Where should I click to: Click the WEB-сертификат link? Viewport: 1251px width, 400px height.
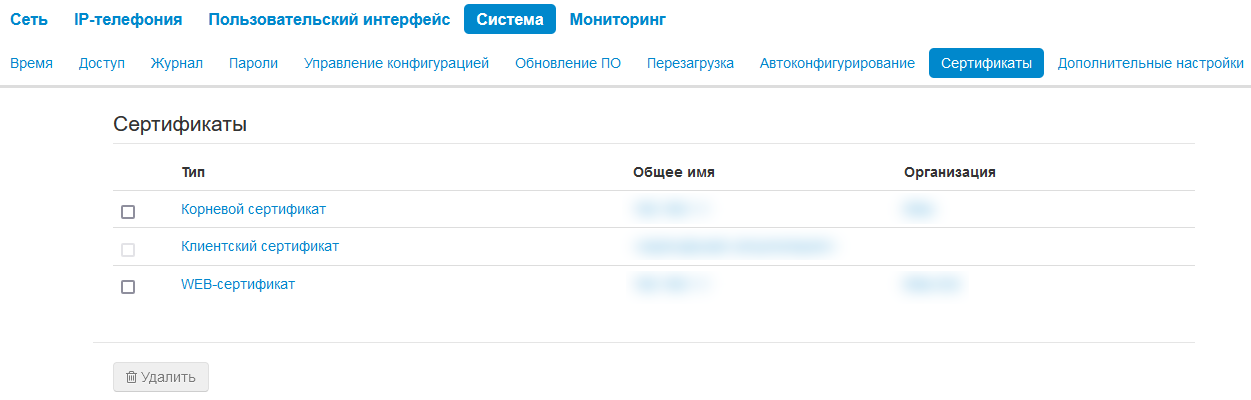(x=238, y=284)
